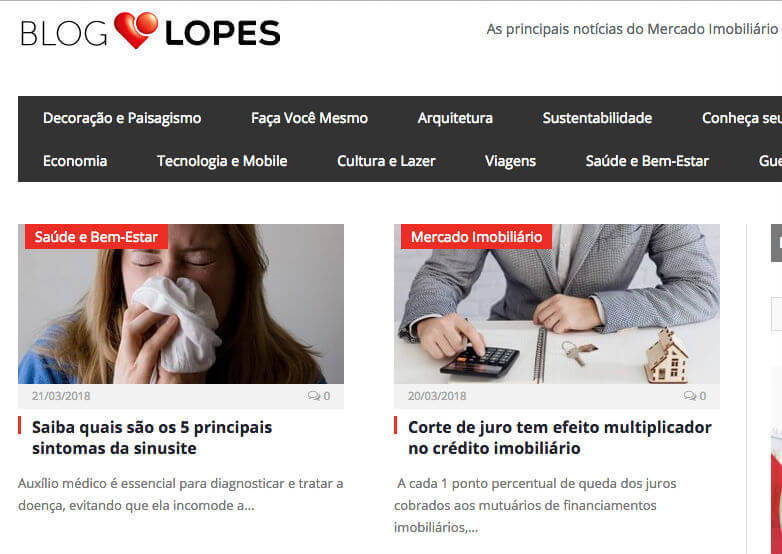Go to Faça Você Mesmo section
Image resolution: width=782 pixels, height=554 pixels.
(x=309, y=118)
